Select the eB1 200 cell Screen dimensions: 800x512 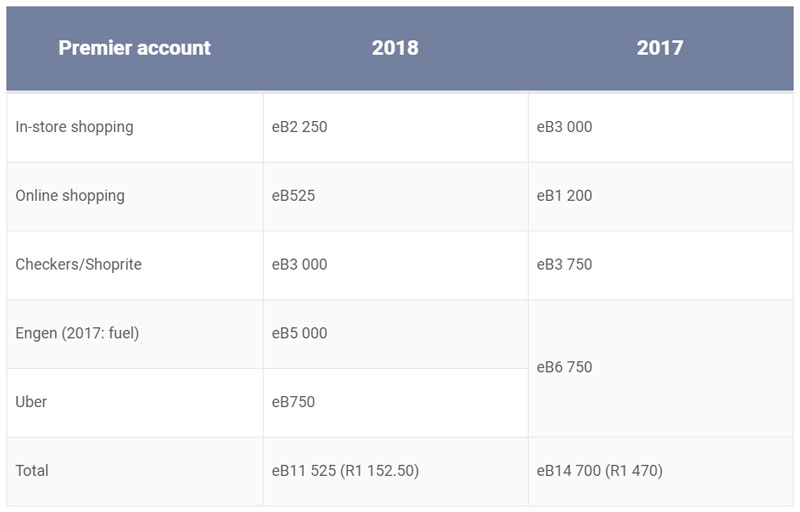(x=565, y=196)
